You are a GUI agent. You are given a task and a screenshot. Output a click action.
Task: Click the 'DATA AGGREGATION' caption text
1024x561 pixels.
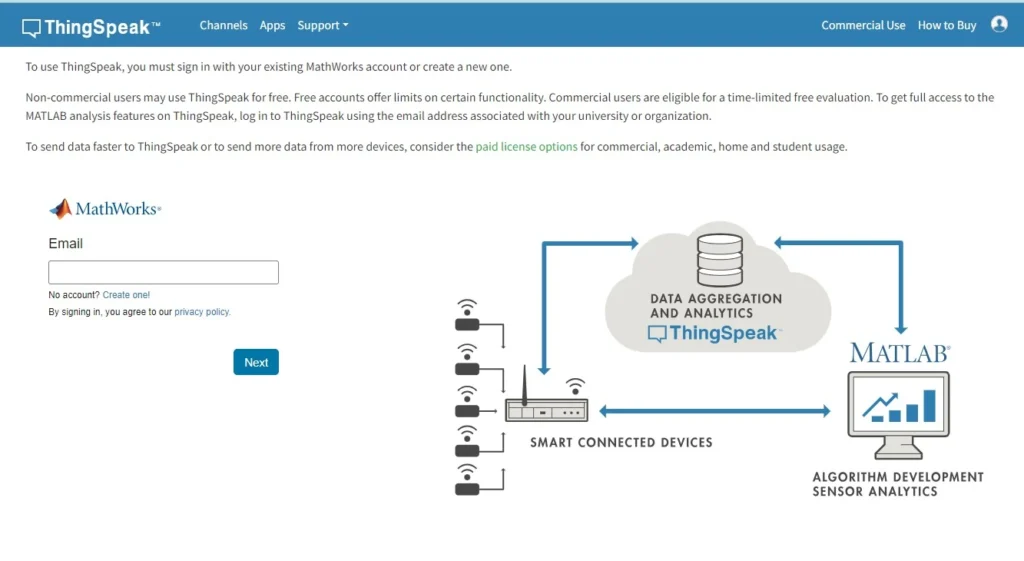click(716, 298)
